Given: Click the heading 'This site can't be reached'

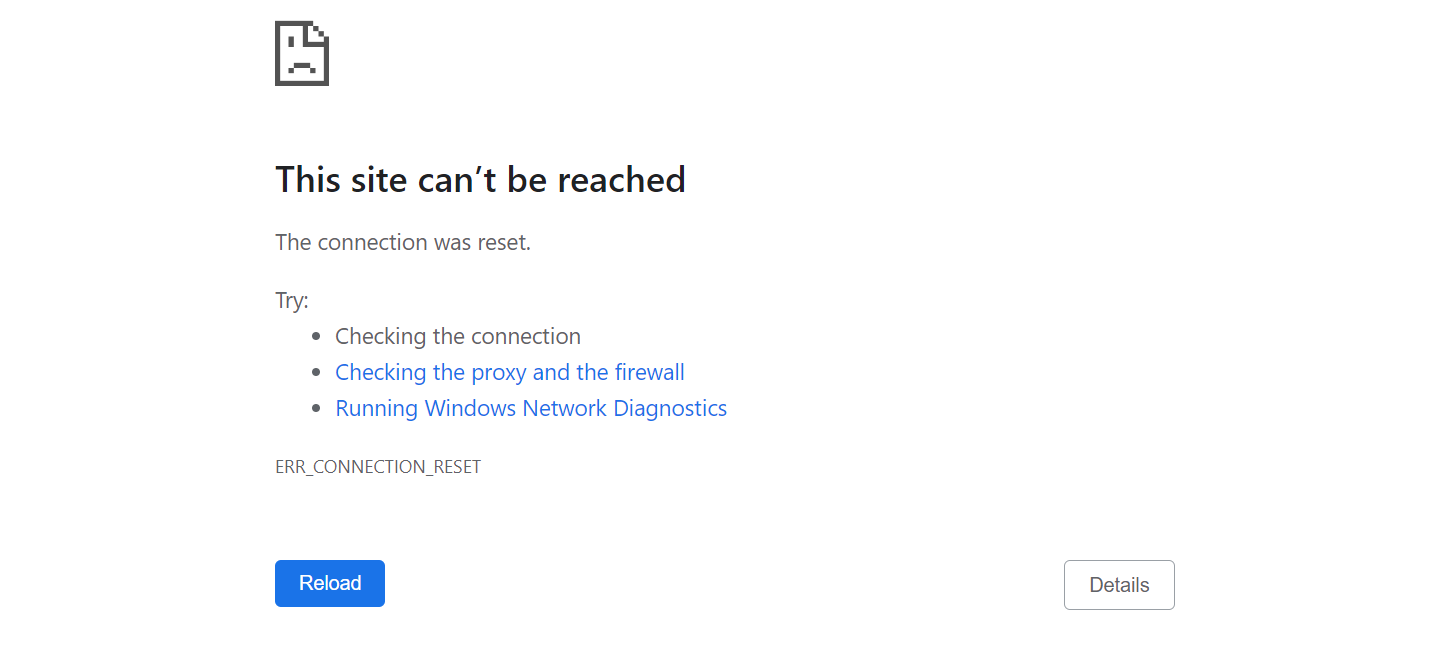Looking at the screenshot, I should [480, 180].
